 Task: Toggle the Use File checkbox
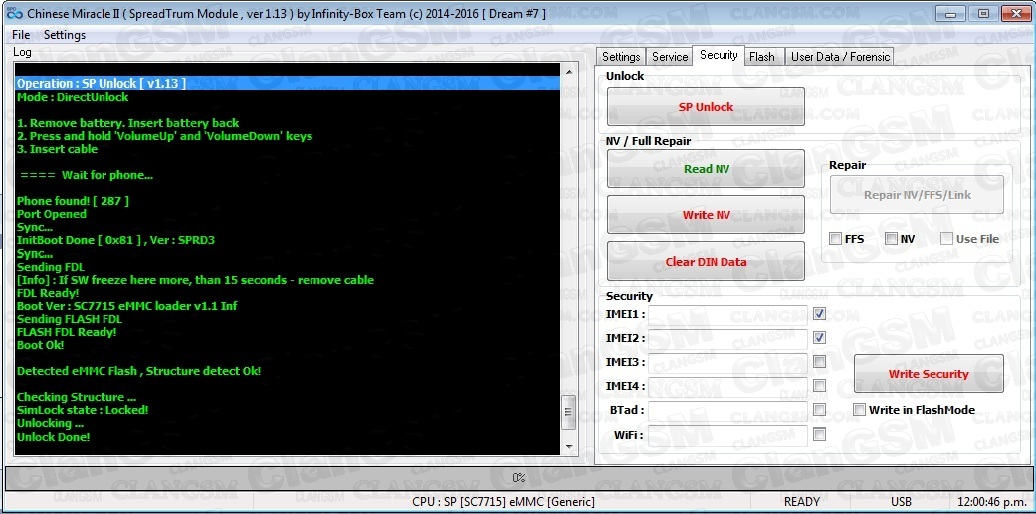coord(947,239)
